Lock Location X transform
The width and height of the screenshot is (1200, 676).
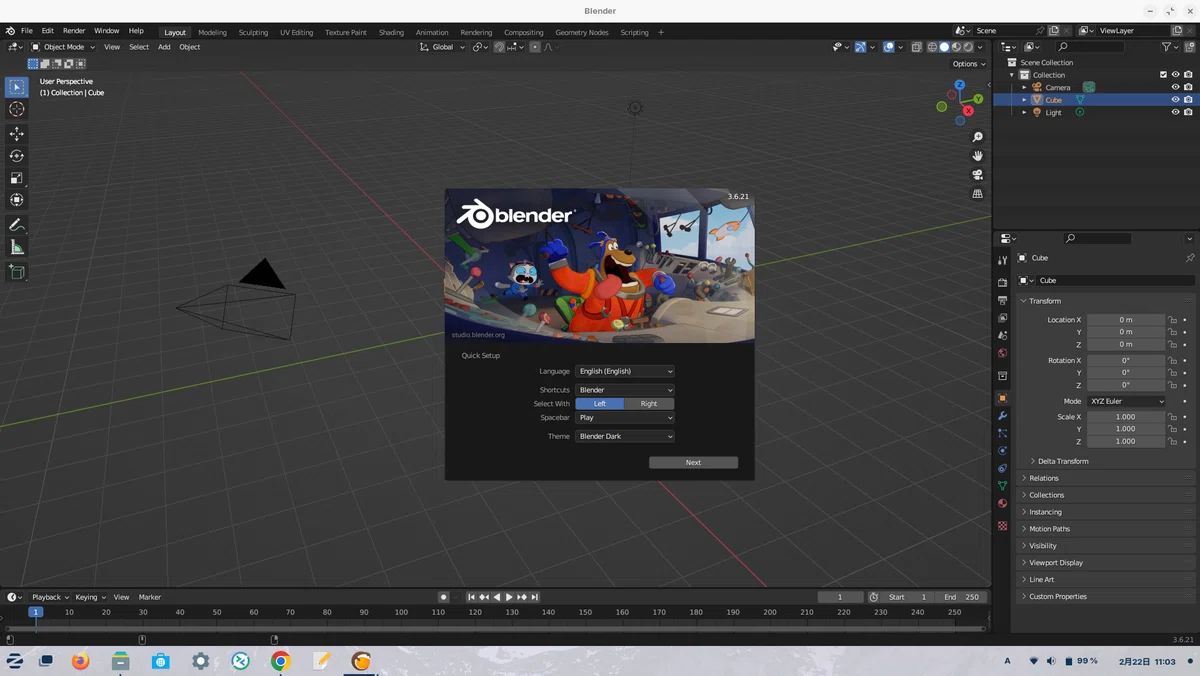(x=1173, y=320)
